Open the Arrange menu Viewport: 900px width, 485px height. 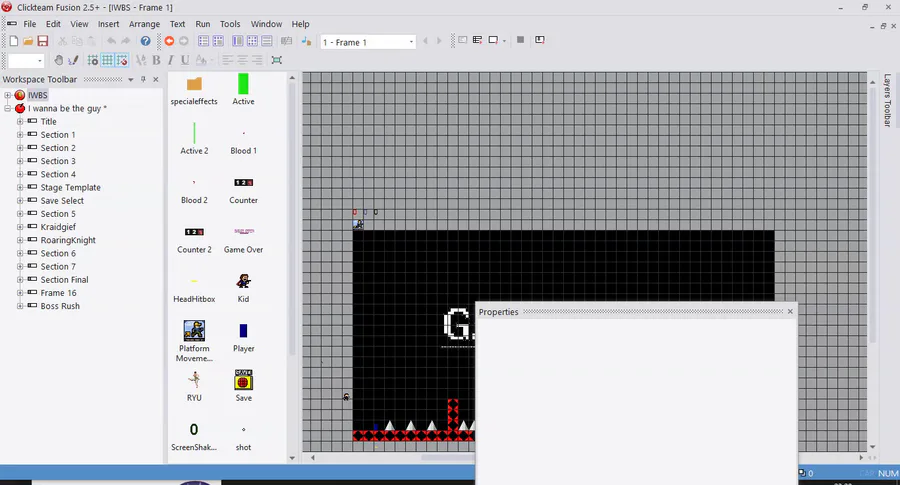point(144,24)
